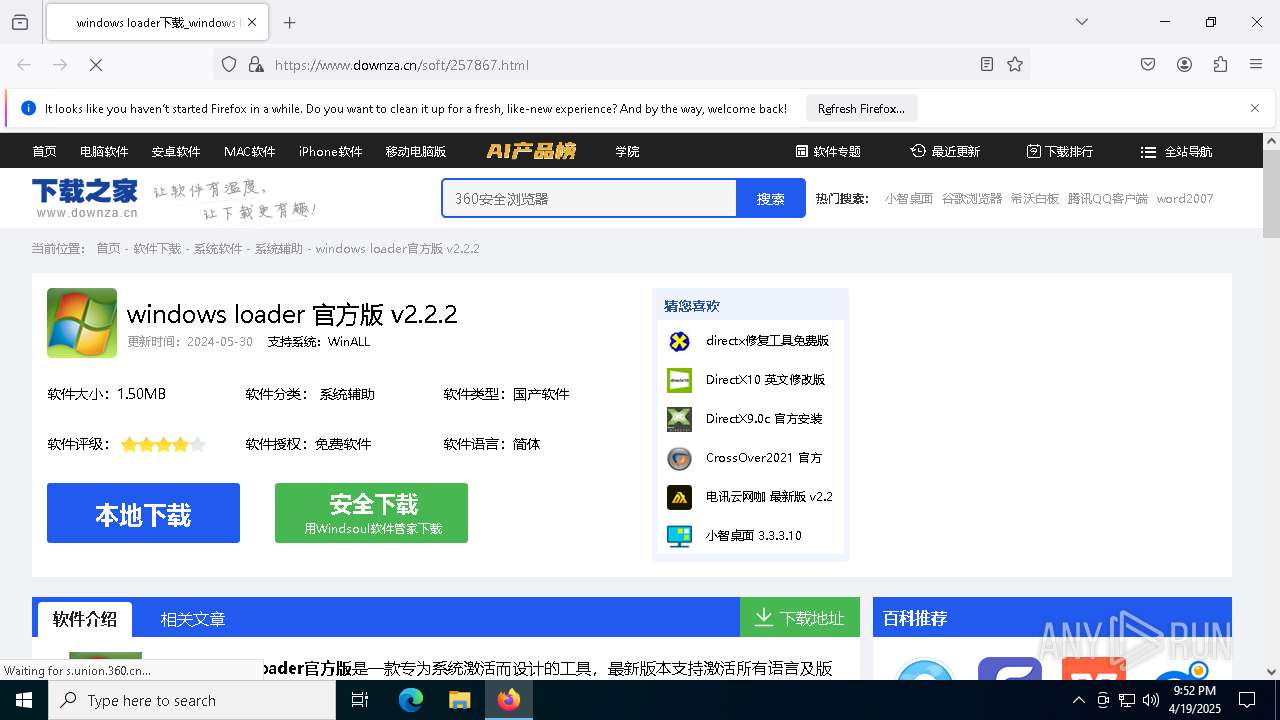Search hot keyword 谷歌浏览器

972,198
